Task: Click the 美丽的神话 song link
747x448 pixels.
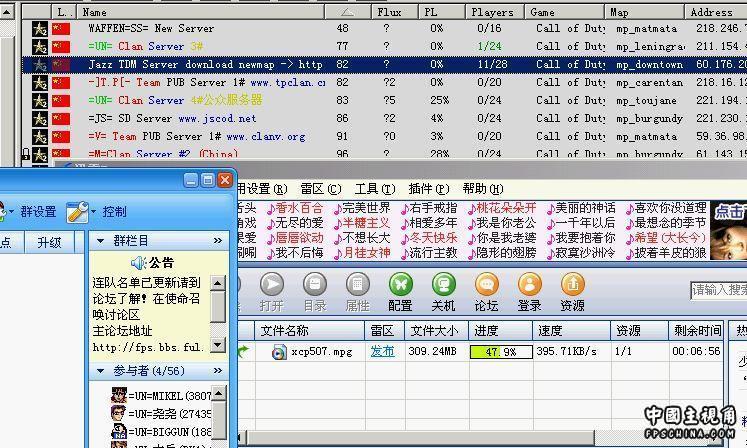Action: click(585, 208)
